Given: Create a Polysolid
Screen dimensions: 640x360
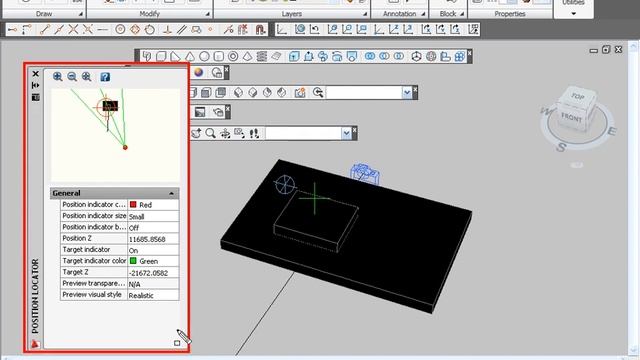Looking at the screenshot, I should coord(147,56).
